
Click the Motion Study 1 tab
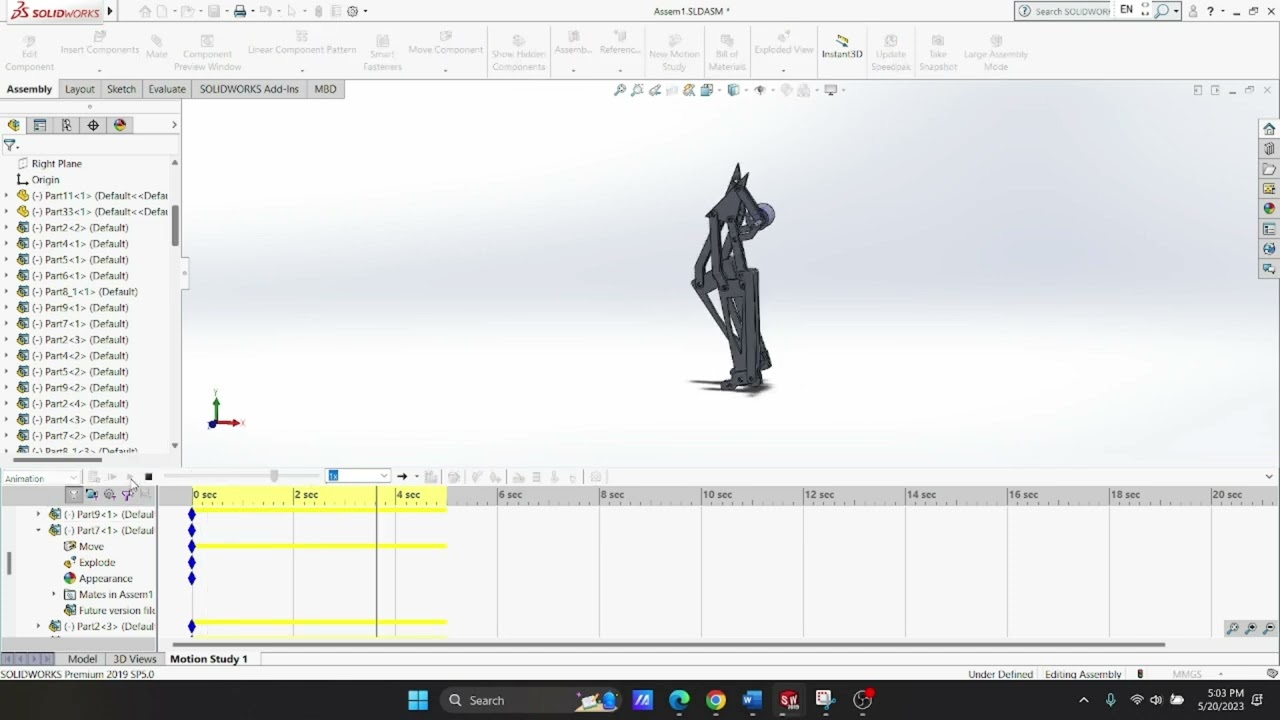point(209,659)
